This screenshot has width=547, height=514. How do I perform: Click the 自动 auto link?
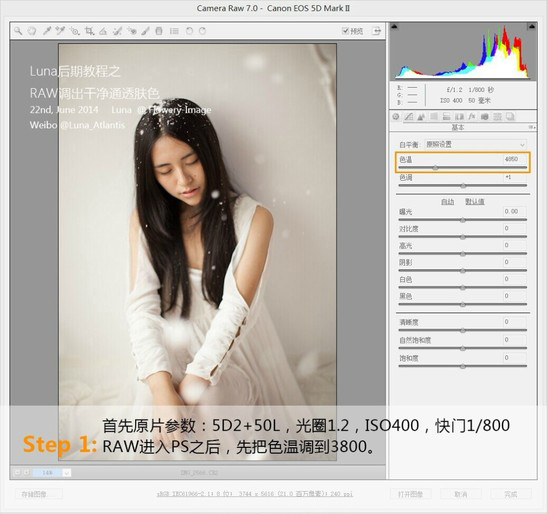(447, 201)
